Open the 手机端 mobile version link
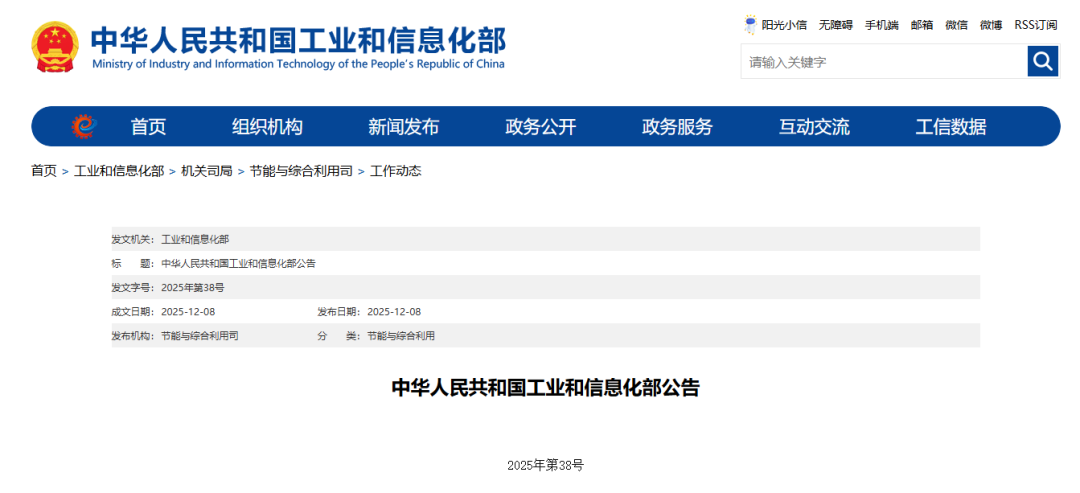 coord(881,25)
